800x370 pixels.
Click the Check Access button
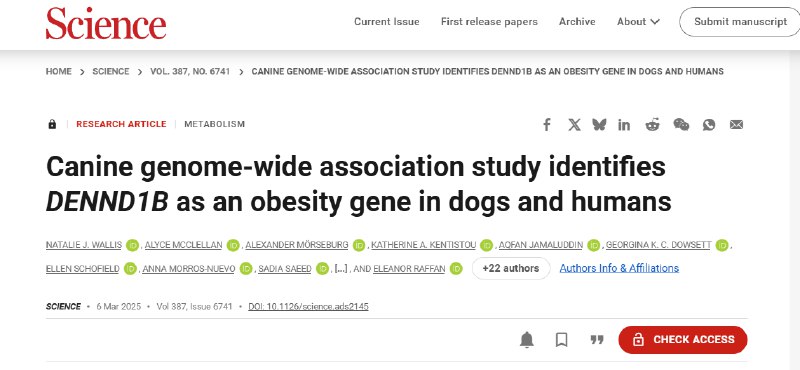tap(683, 340)
